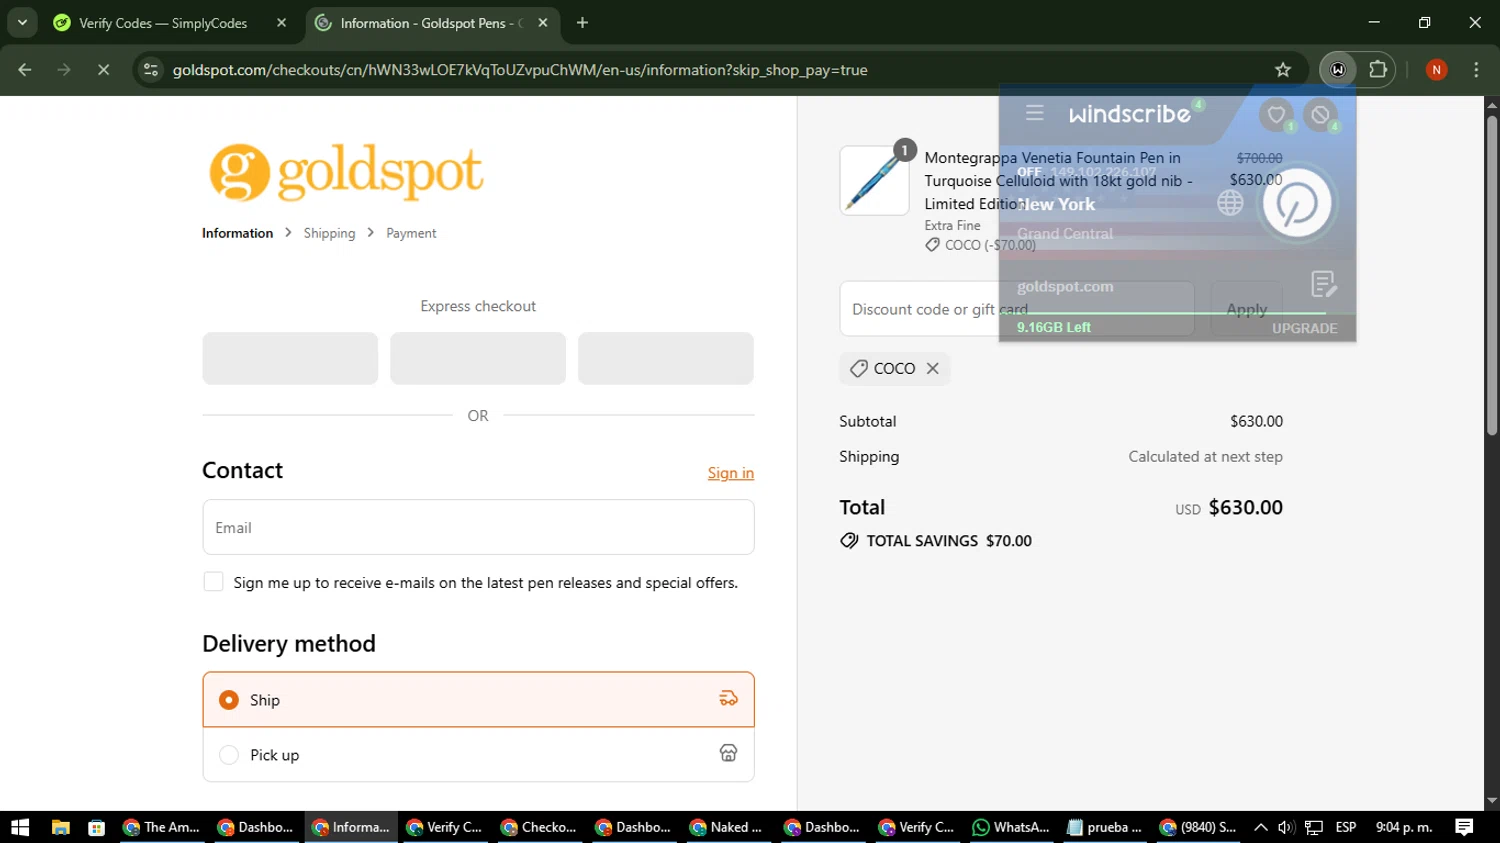Click UPGRADE in Windscribe popup
The height and width of the screenshot is (843, 1500).
coord(1304,328)
